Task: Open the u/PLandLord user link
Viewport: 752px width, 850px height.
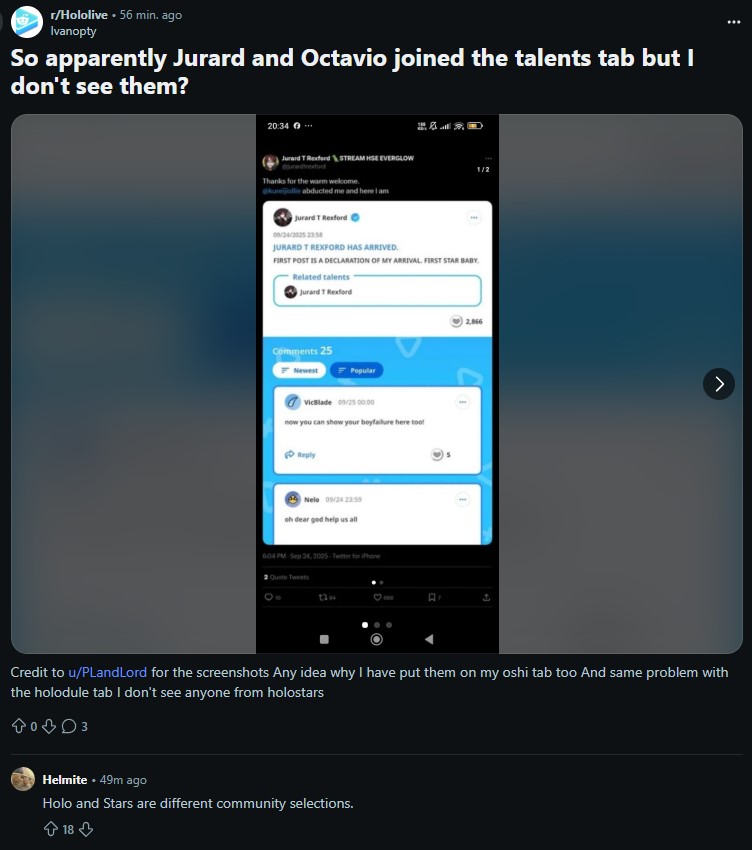Action: tap(108, 672)
